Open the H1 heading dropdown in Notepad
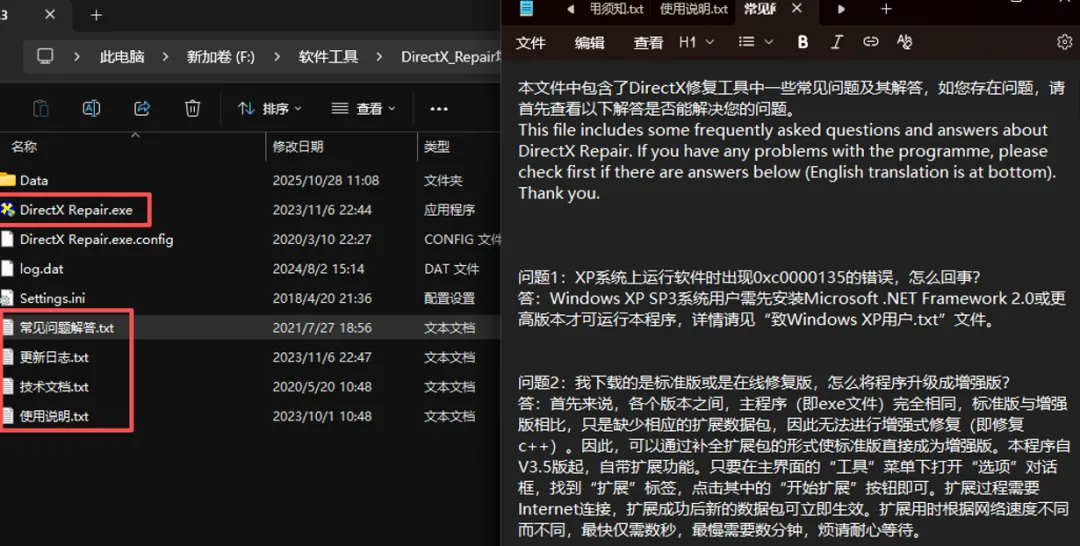This screenshot has height=546, width=1080. click(696, 42)
